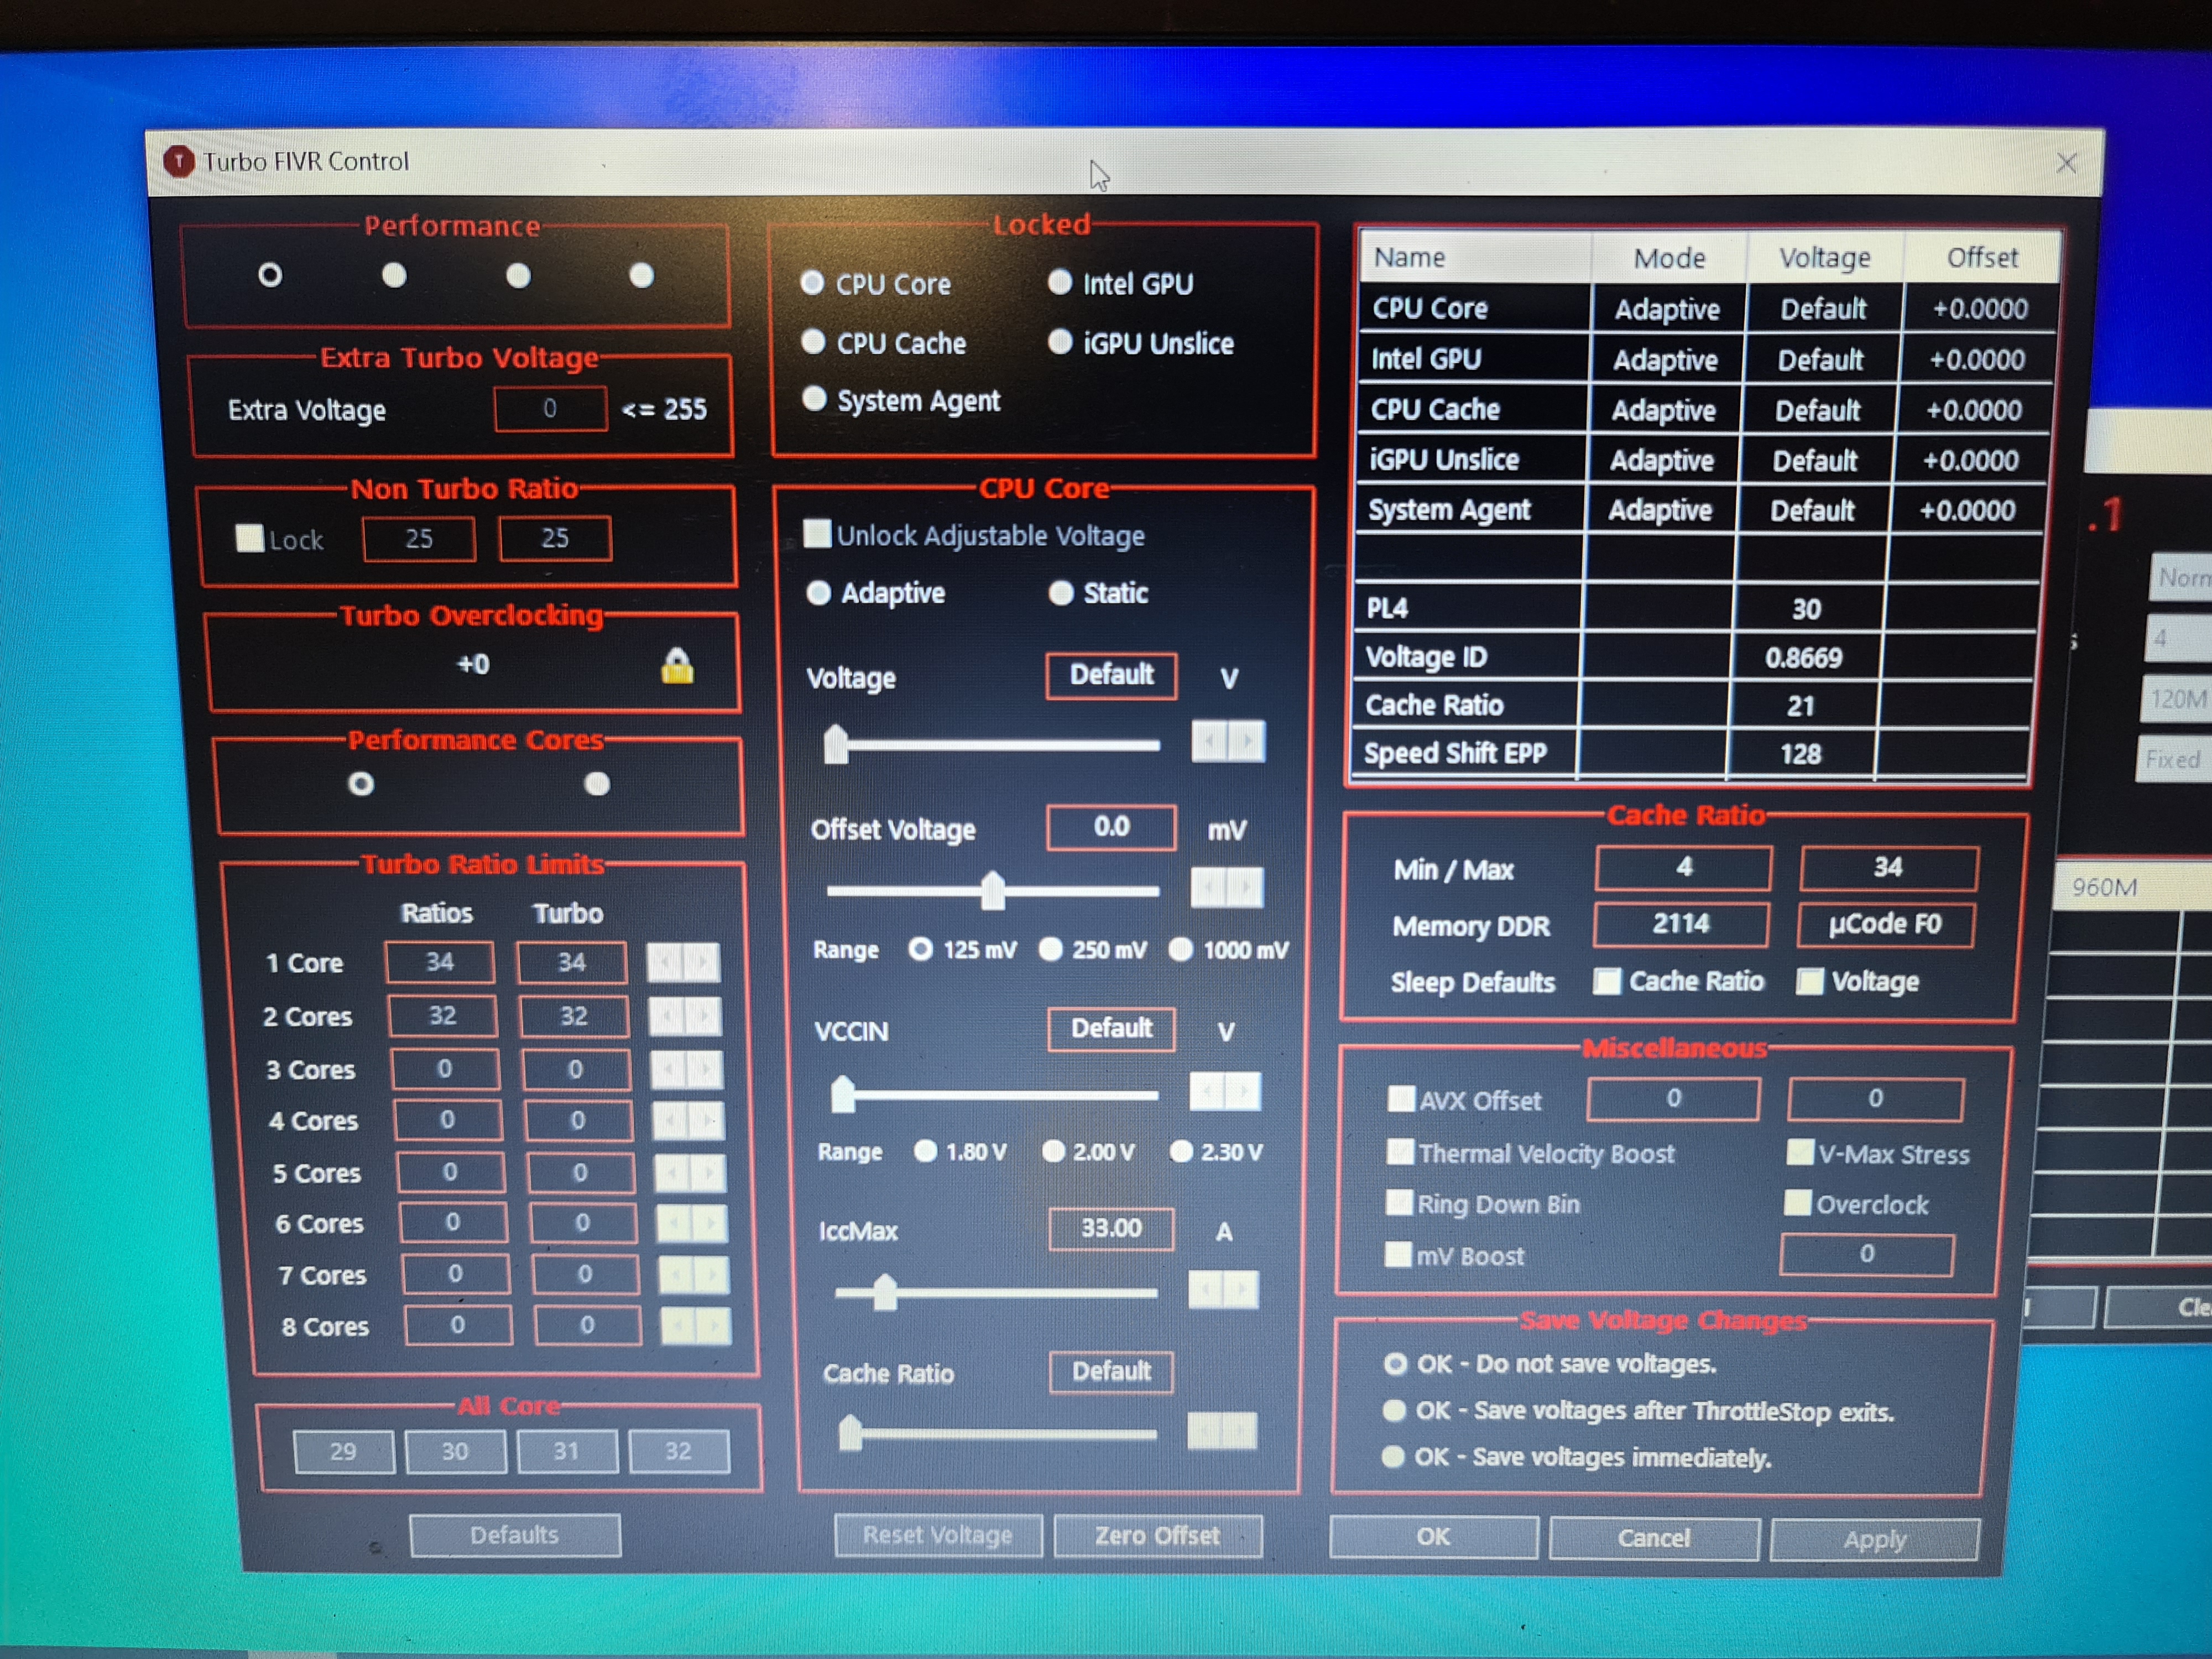Click All Core 29 button
Viewport: 2212px width, 1659px height.
click(344, 1451)
